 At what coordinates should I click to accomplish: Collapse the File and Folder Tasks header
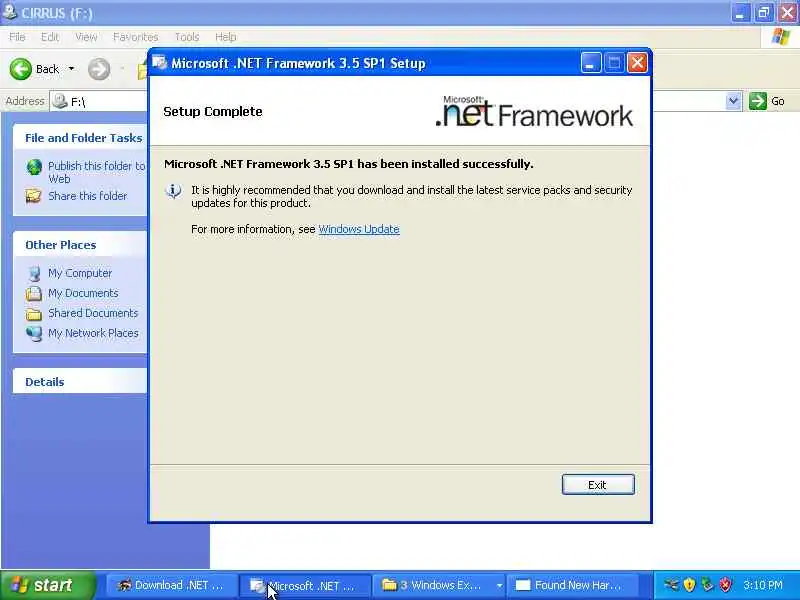point(80,138)
